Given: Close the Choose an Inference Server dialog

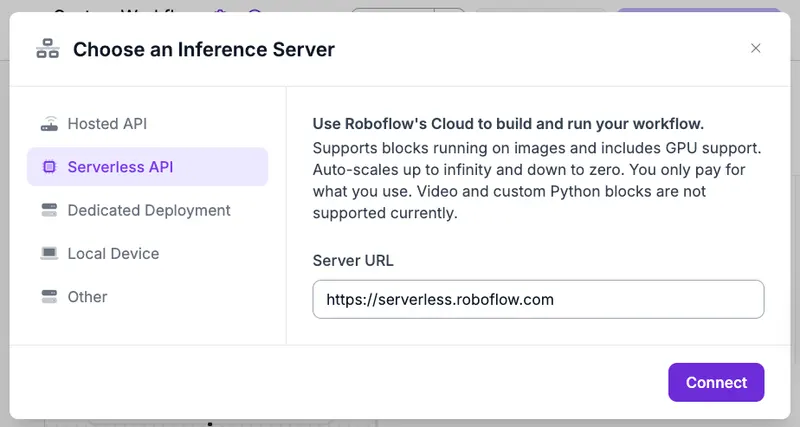Looking at the screenshot, I should click(756, 48).
